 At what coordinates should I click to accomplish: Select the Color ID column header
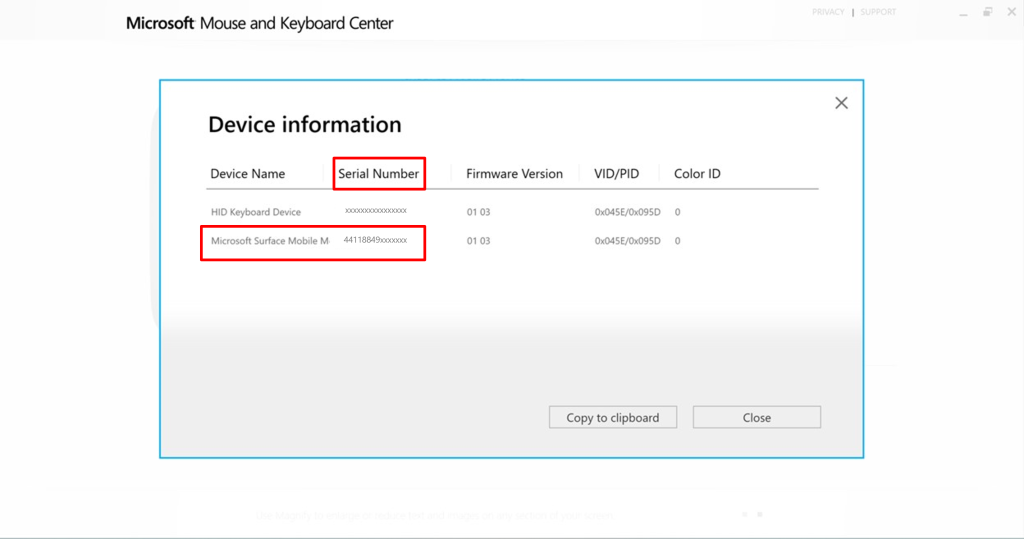pos(697,174)
